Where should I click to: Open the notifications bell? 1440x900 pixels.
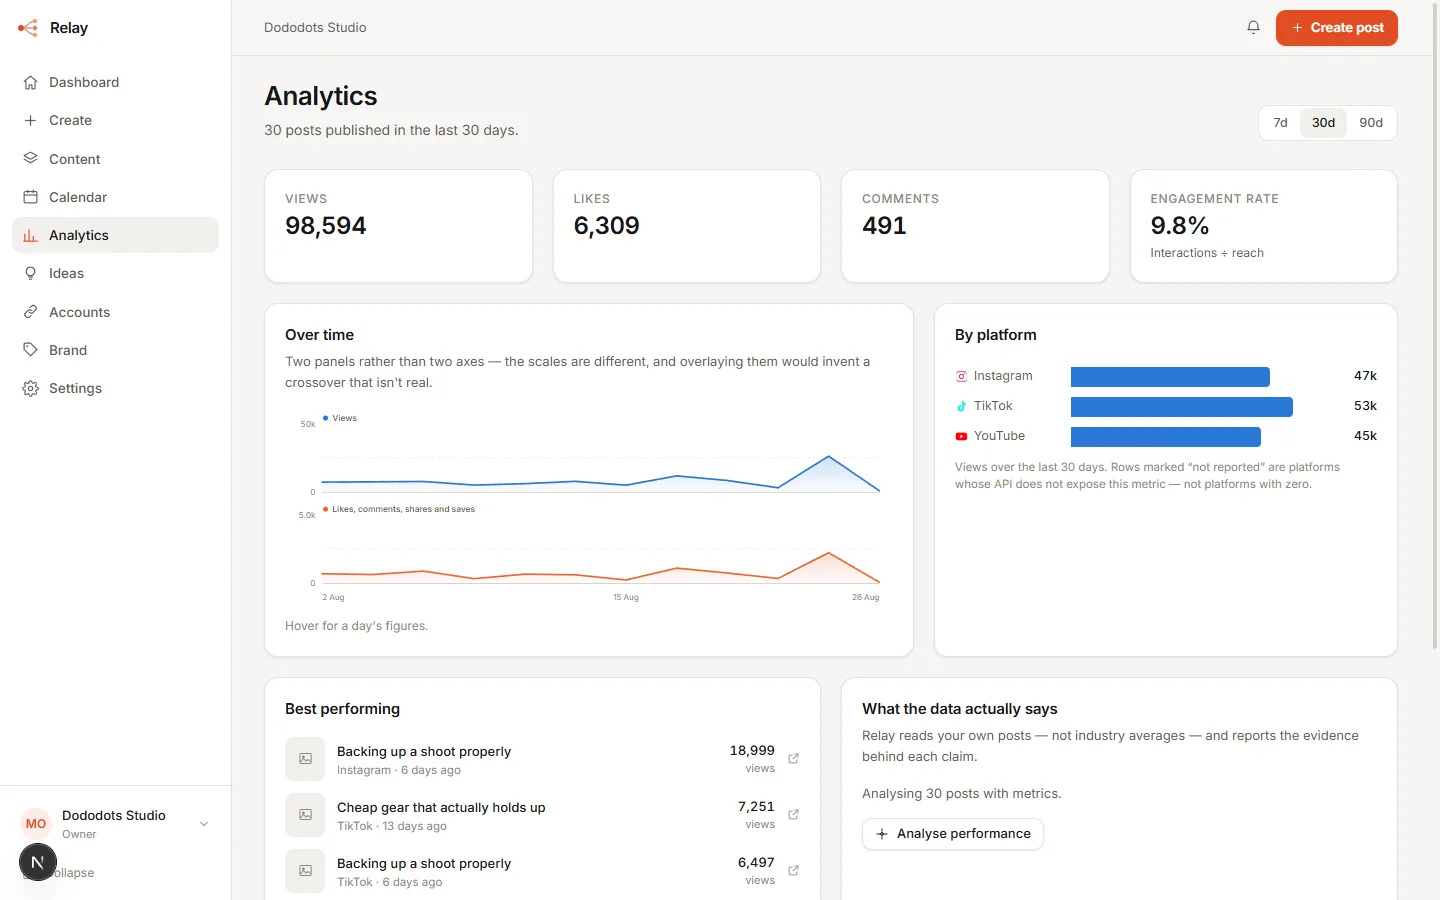point(1253,28)
